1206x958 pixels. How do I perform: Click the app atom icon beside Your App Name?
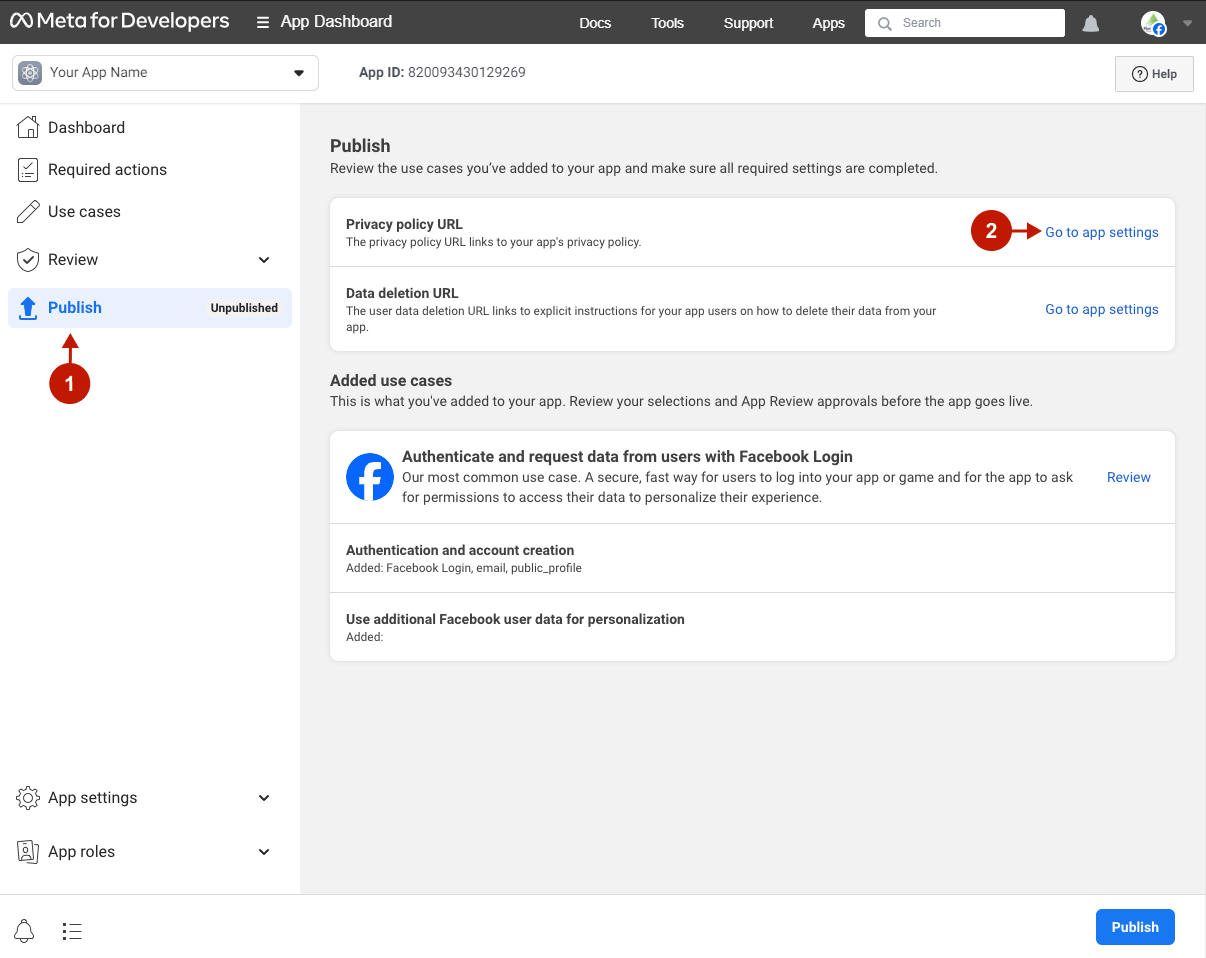pos(30,73)
